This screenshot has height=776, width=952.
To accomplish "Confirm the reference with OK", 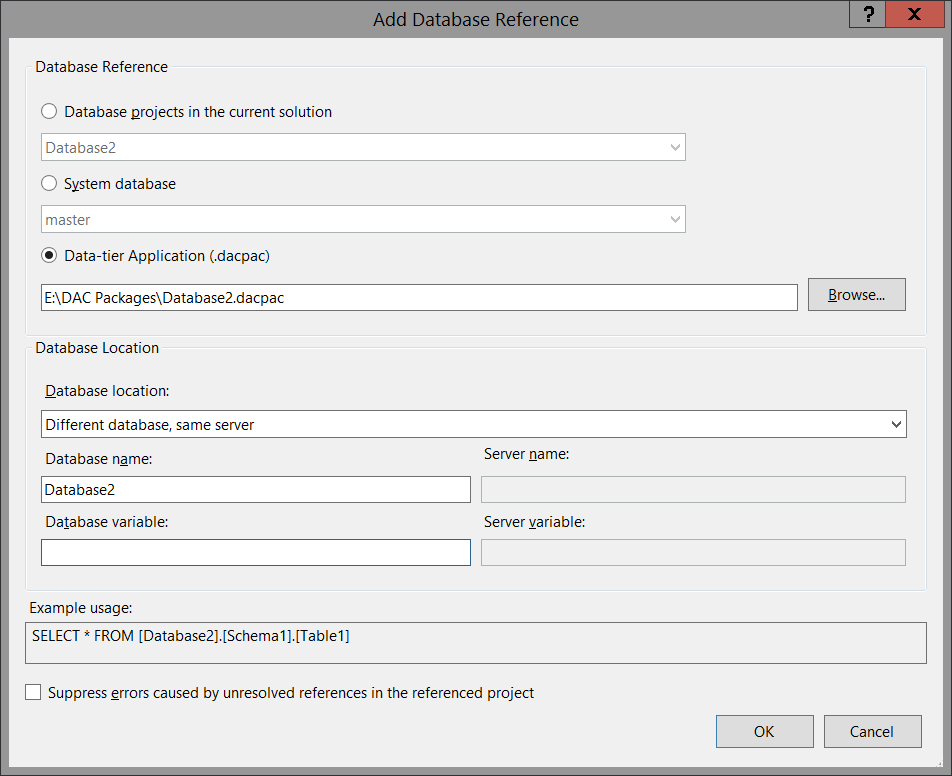I will [764, 731].
